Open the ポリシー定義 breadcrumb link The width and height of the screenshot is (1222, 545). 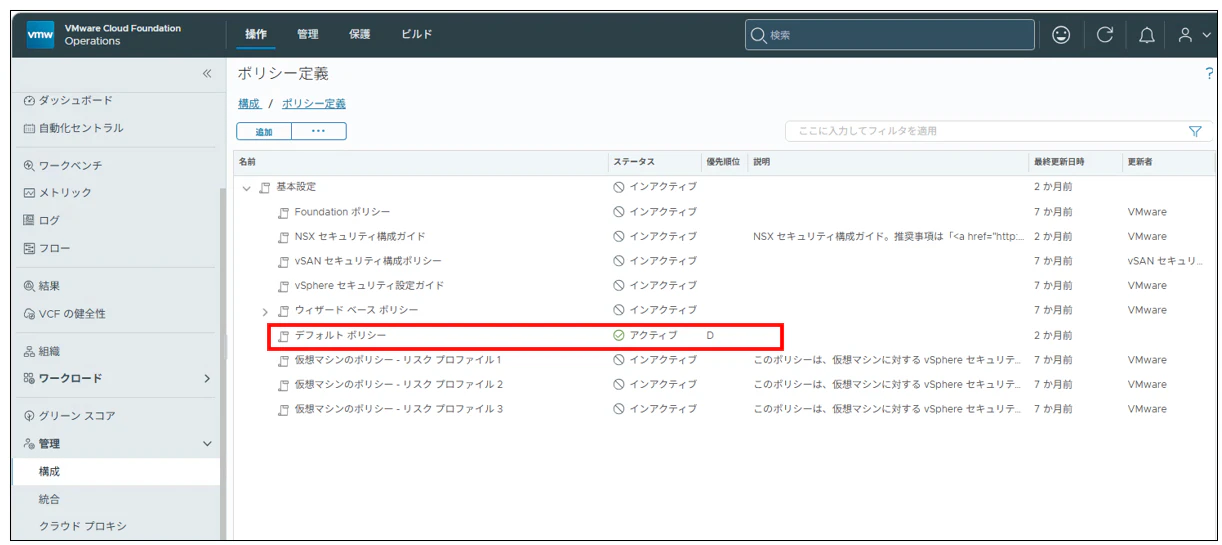(x=314, y=103)
